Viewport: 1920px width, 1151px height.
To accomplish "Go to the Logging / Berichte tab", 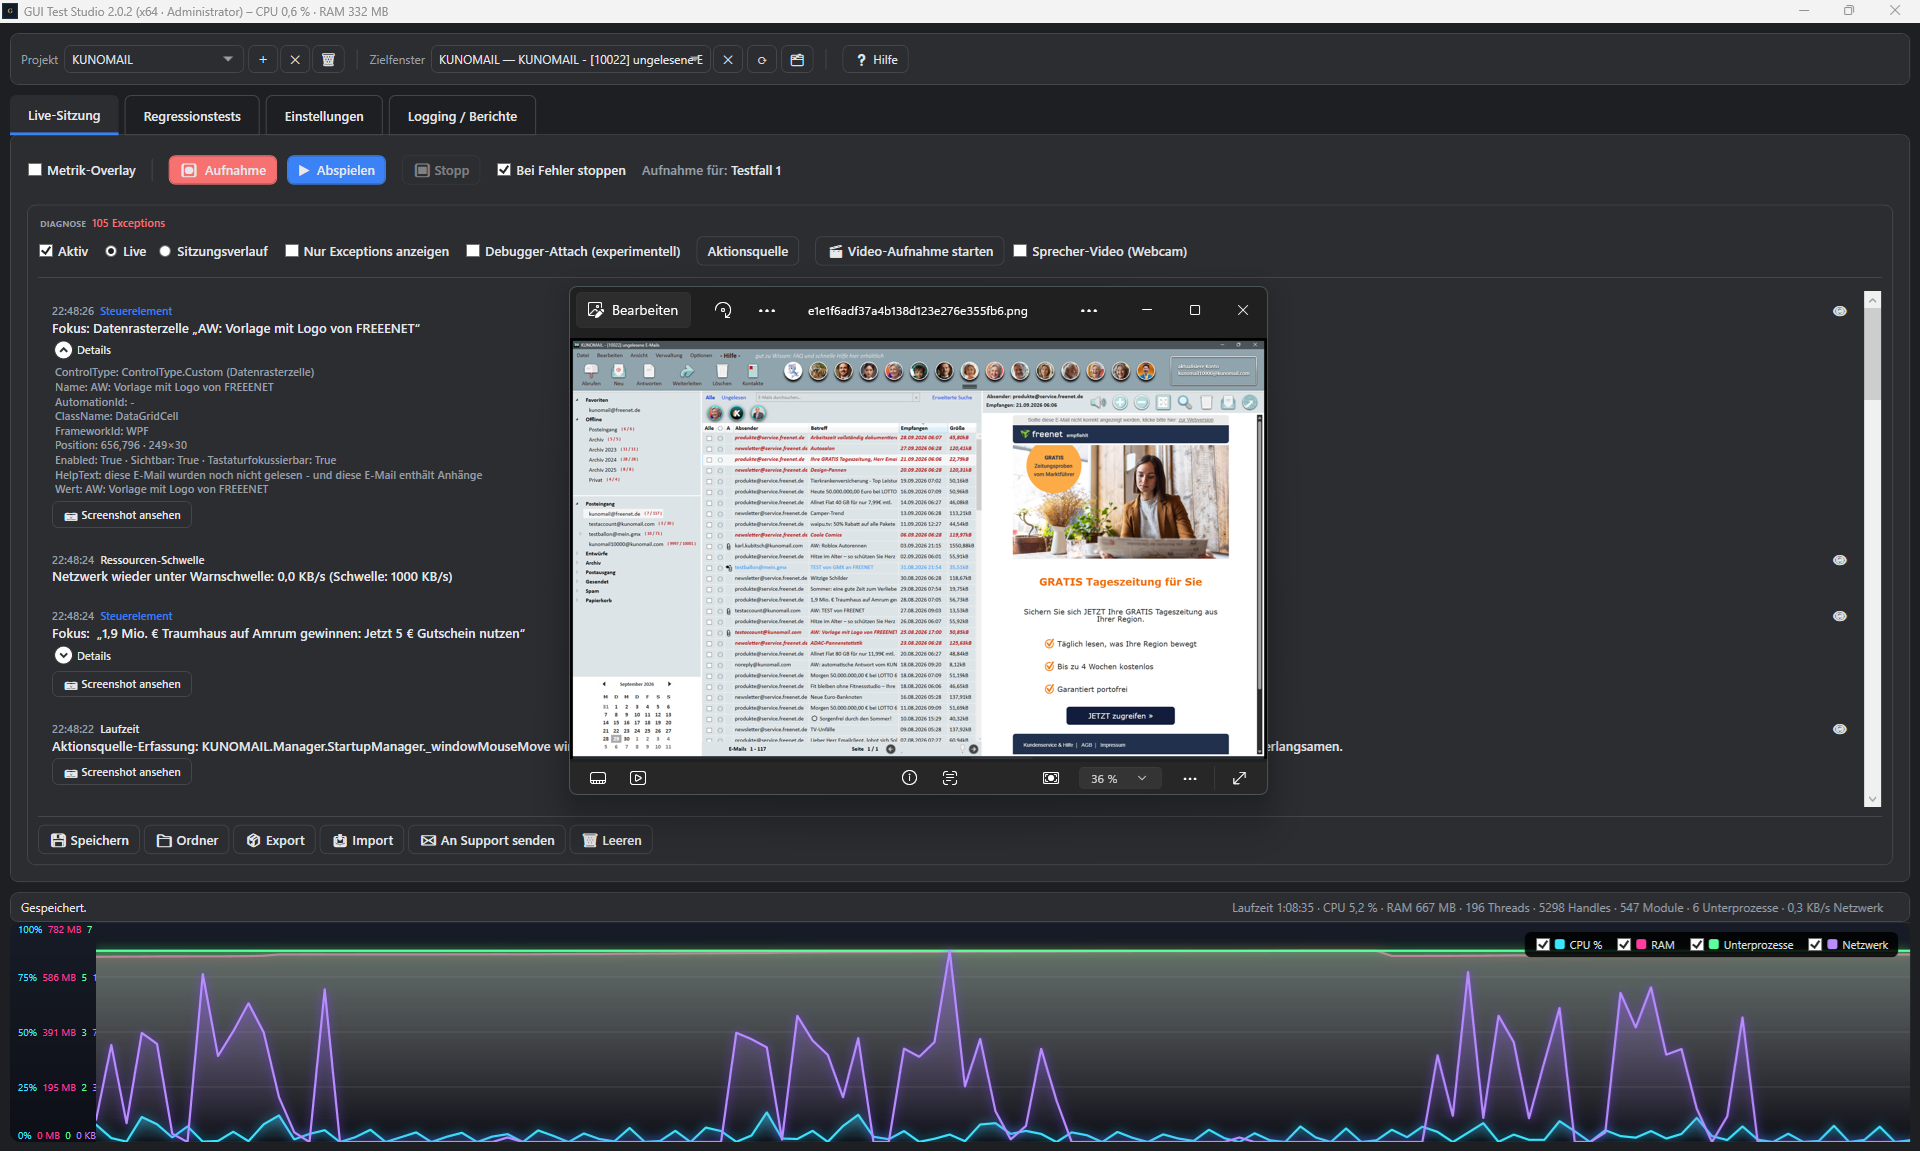I will [462, 116].
